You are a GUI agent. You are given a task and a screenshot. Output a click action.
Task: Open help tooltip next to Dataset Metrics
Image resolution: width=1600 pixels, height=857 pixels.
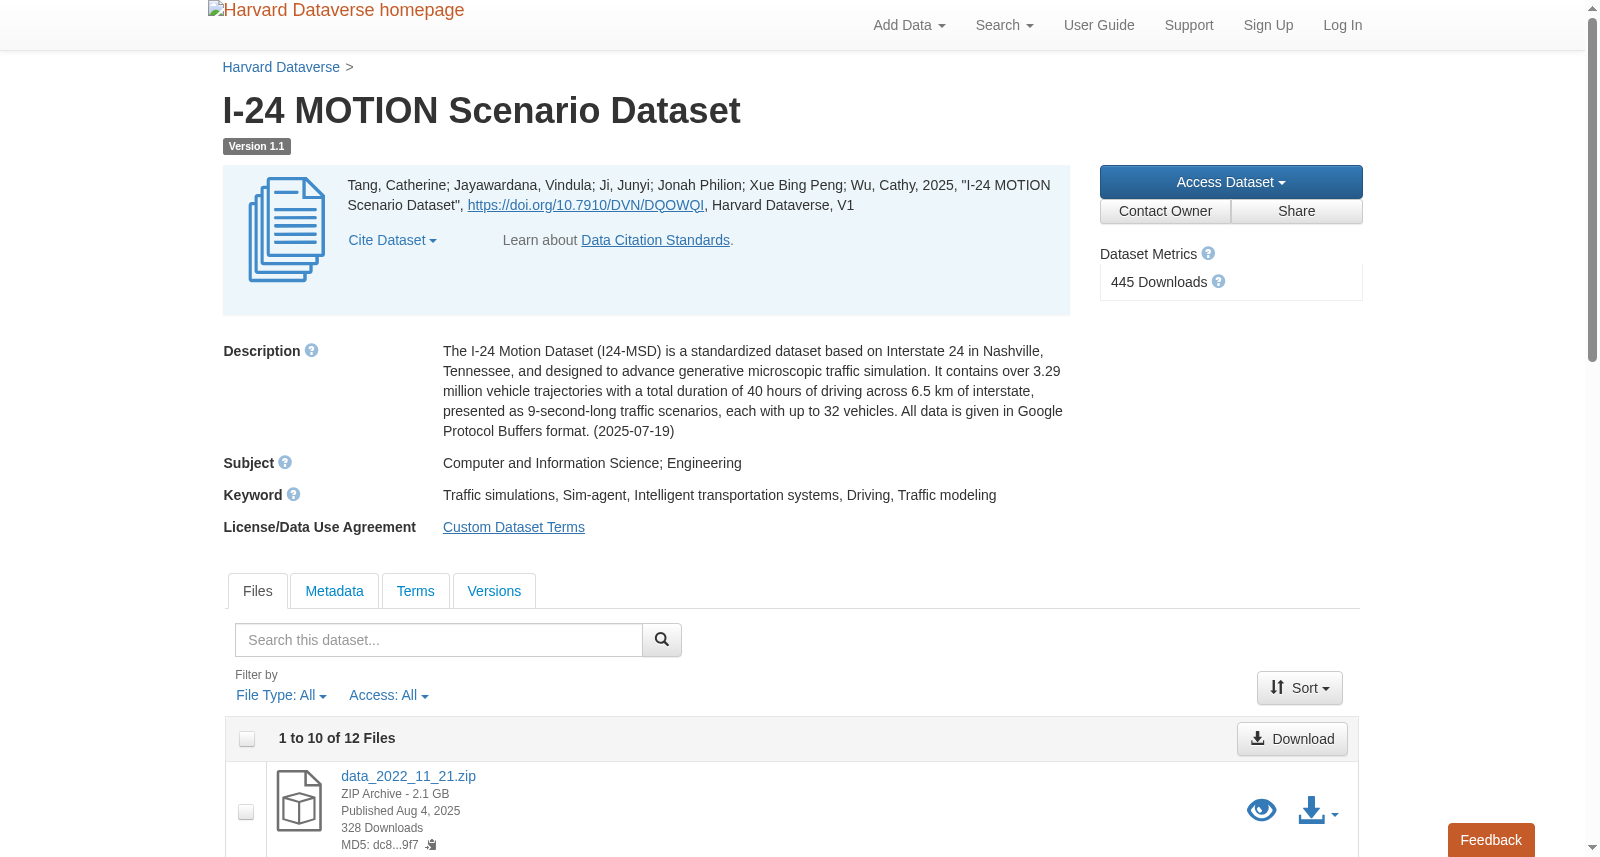(1208, 254)
